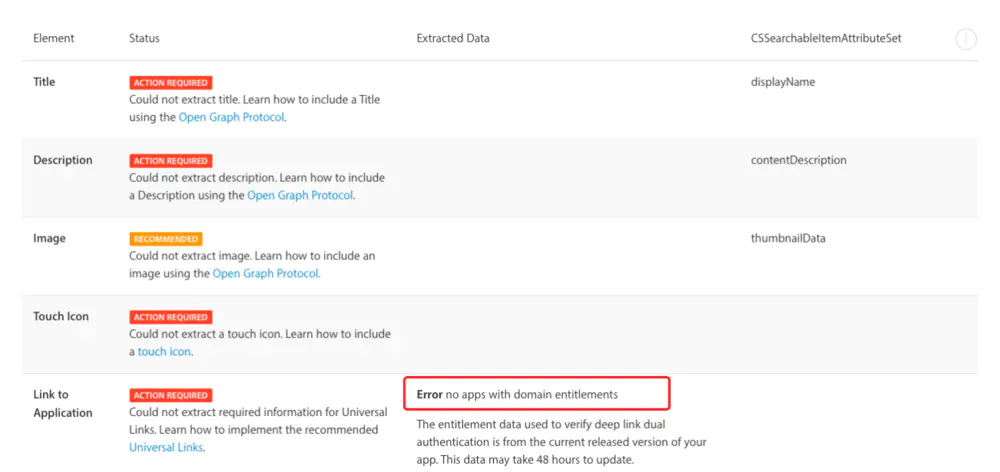Select the CSSearchableItemAttributeSet column header
The image size is (1000, 472).
tap(826, 38)
